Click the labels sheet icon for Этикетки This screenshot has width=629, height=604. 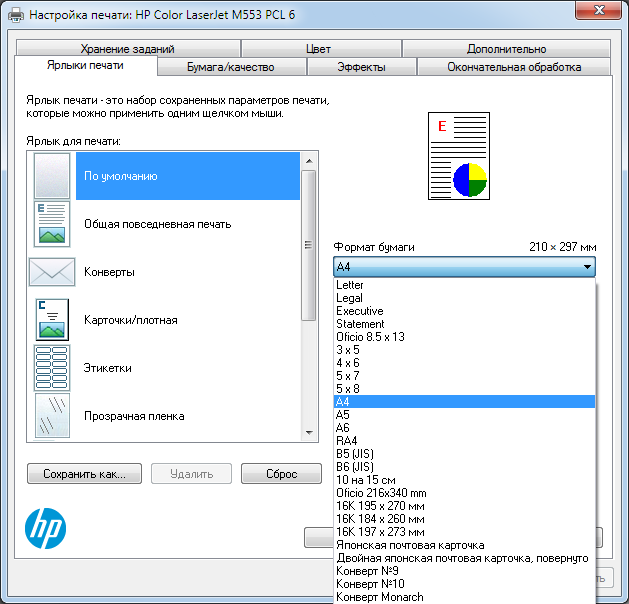[x=52, y=368]
